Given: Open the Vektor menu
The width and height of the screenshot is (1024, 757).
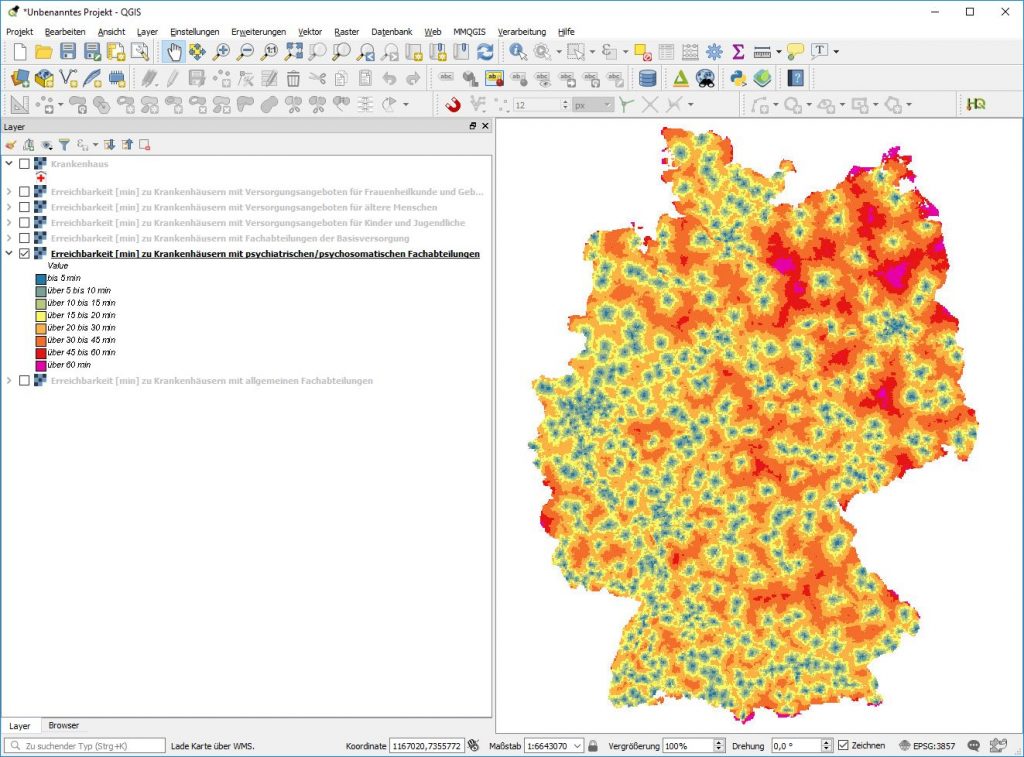Looking at the screenshot, I should [x=310, y=31].
